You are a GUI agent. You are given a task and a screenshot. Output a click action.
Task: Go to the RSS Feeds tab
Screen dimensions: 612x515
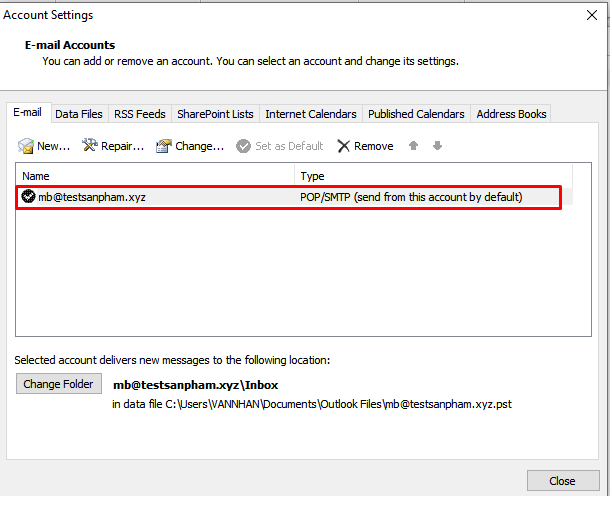point(140,114)
